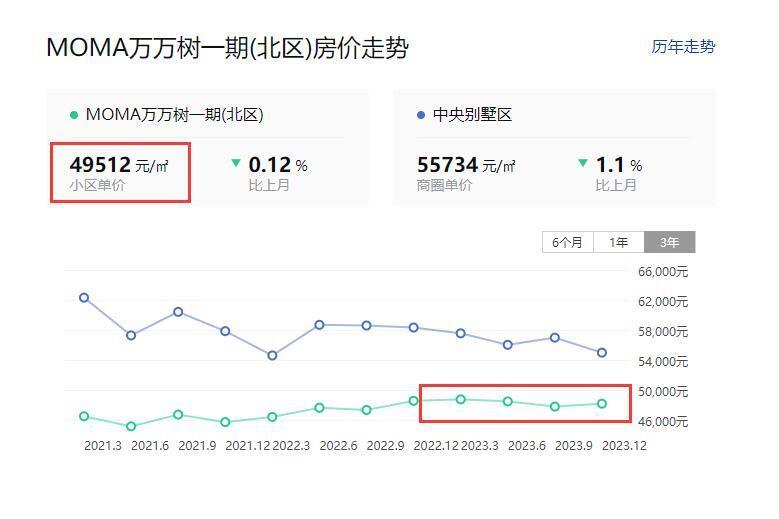Select blue data point at 2022.9

click(366, 326)
